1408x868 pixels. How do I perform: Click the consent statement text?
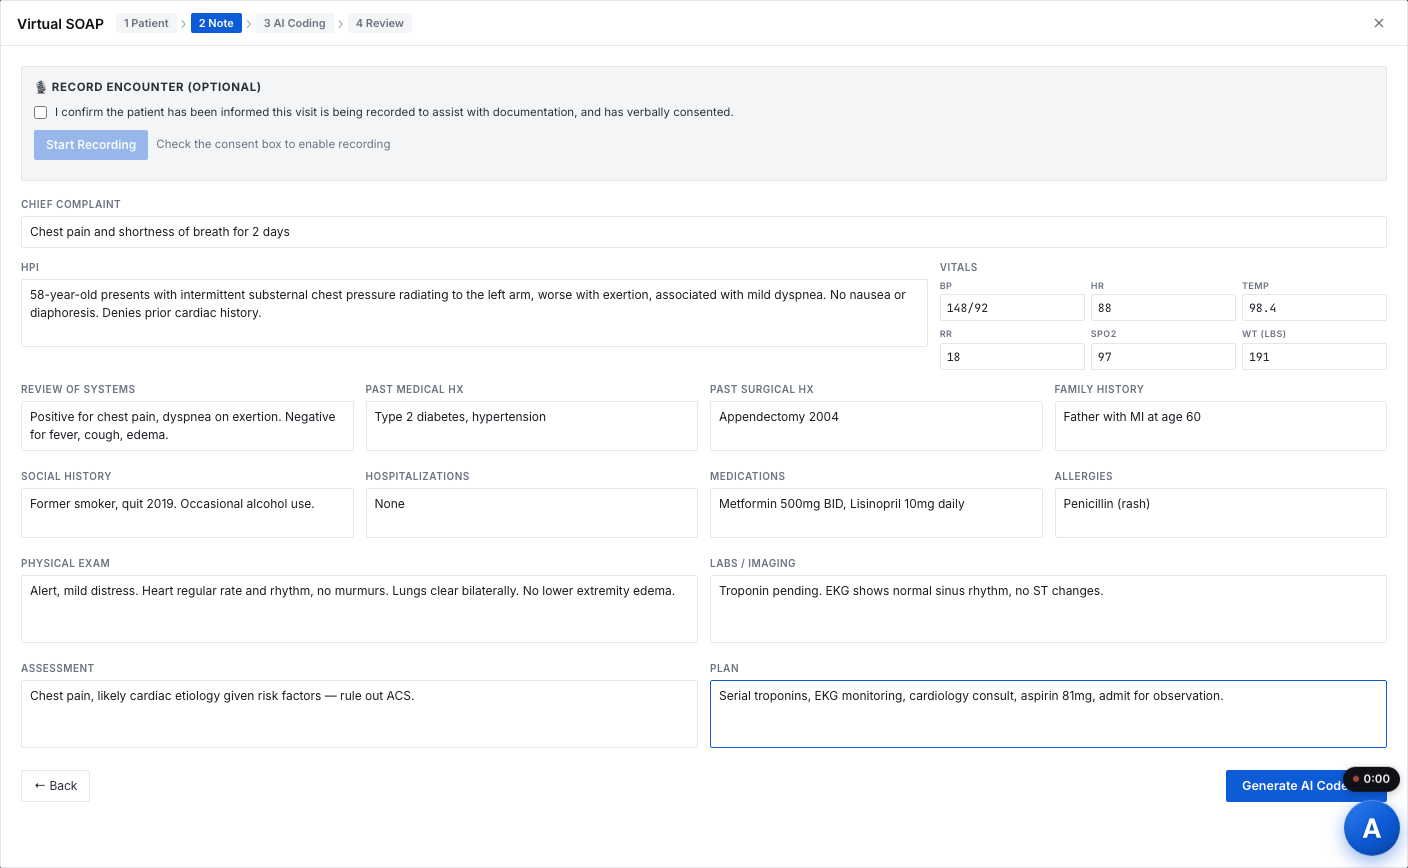tap(394, 112)
